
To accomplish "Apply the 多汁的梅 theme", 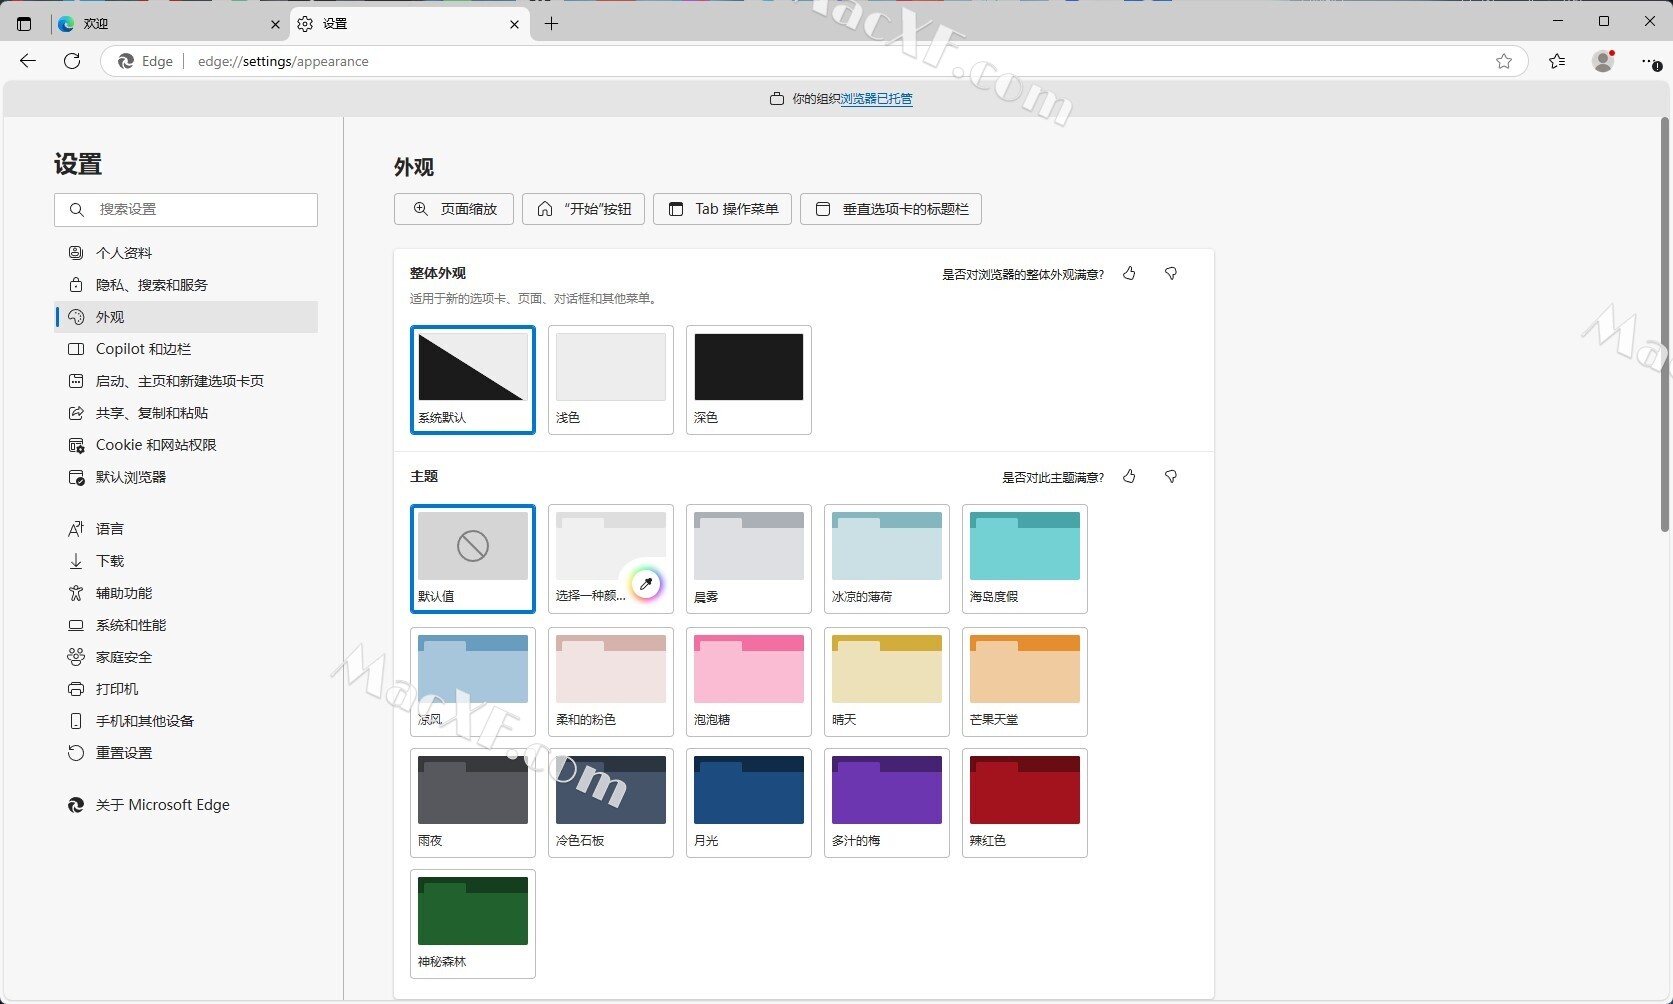I will tap(887, 803).
